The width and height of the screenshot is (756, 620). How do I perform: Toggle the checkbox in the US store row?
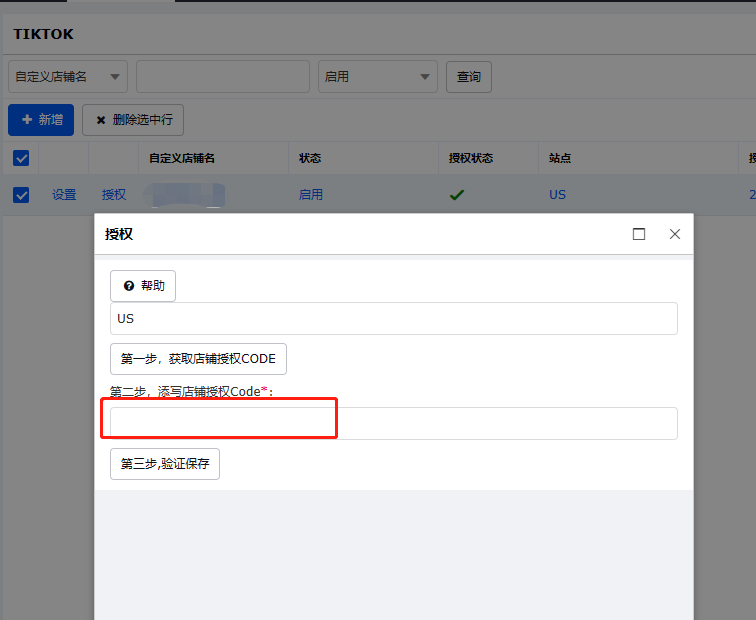click(21, 195)
